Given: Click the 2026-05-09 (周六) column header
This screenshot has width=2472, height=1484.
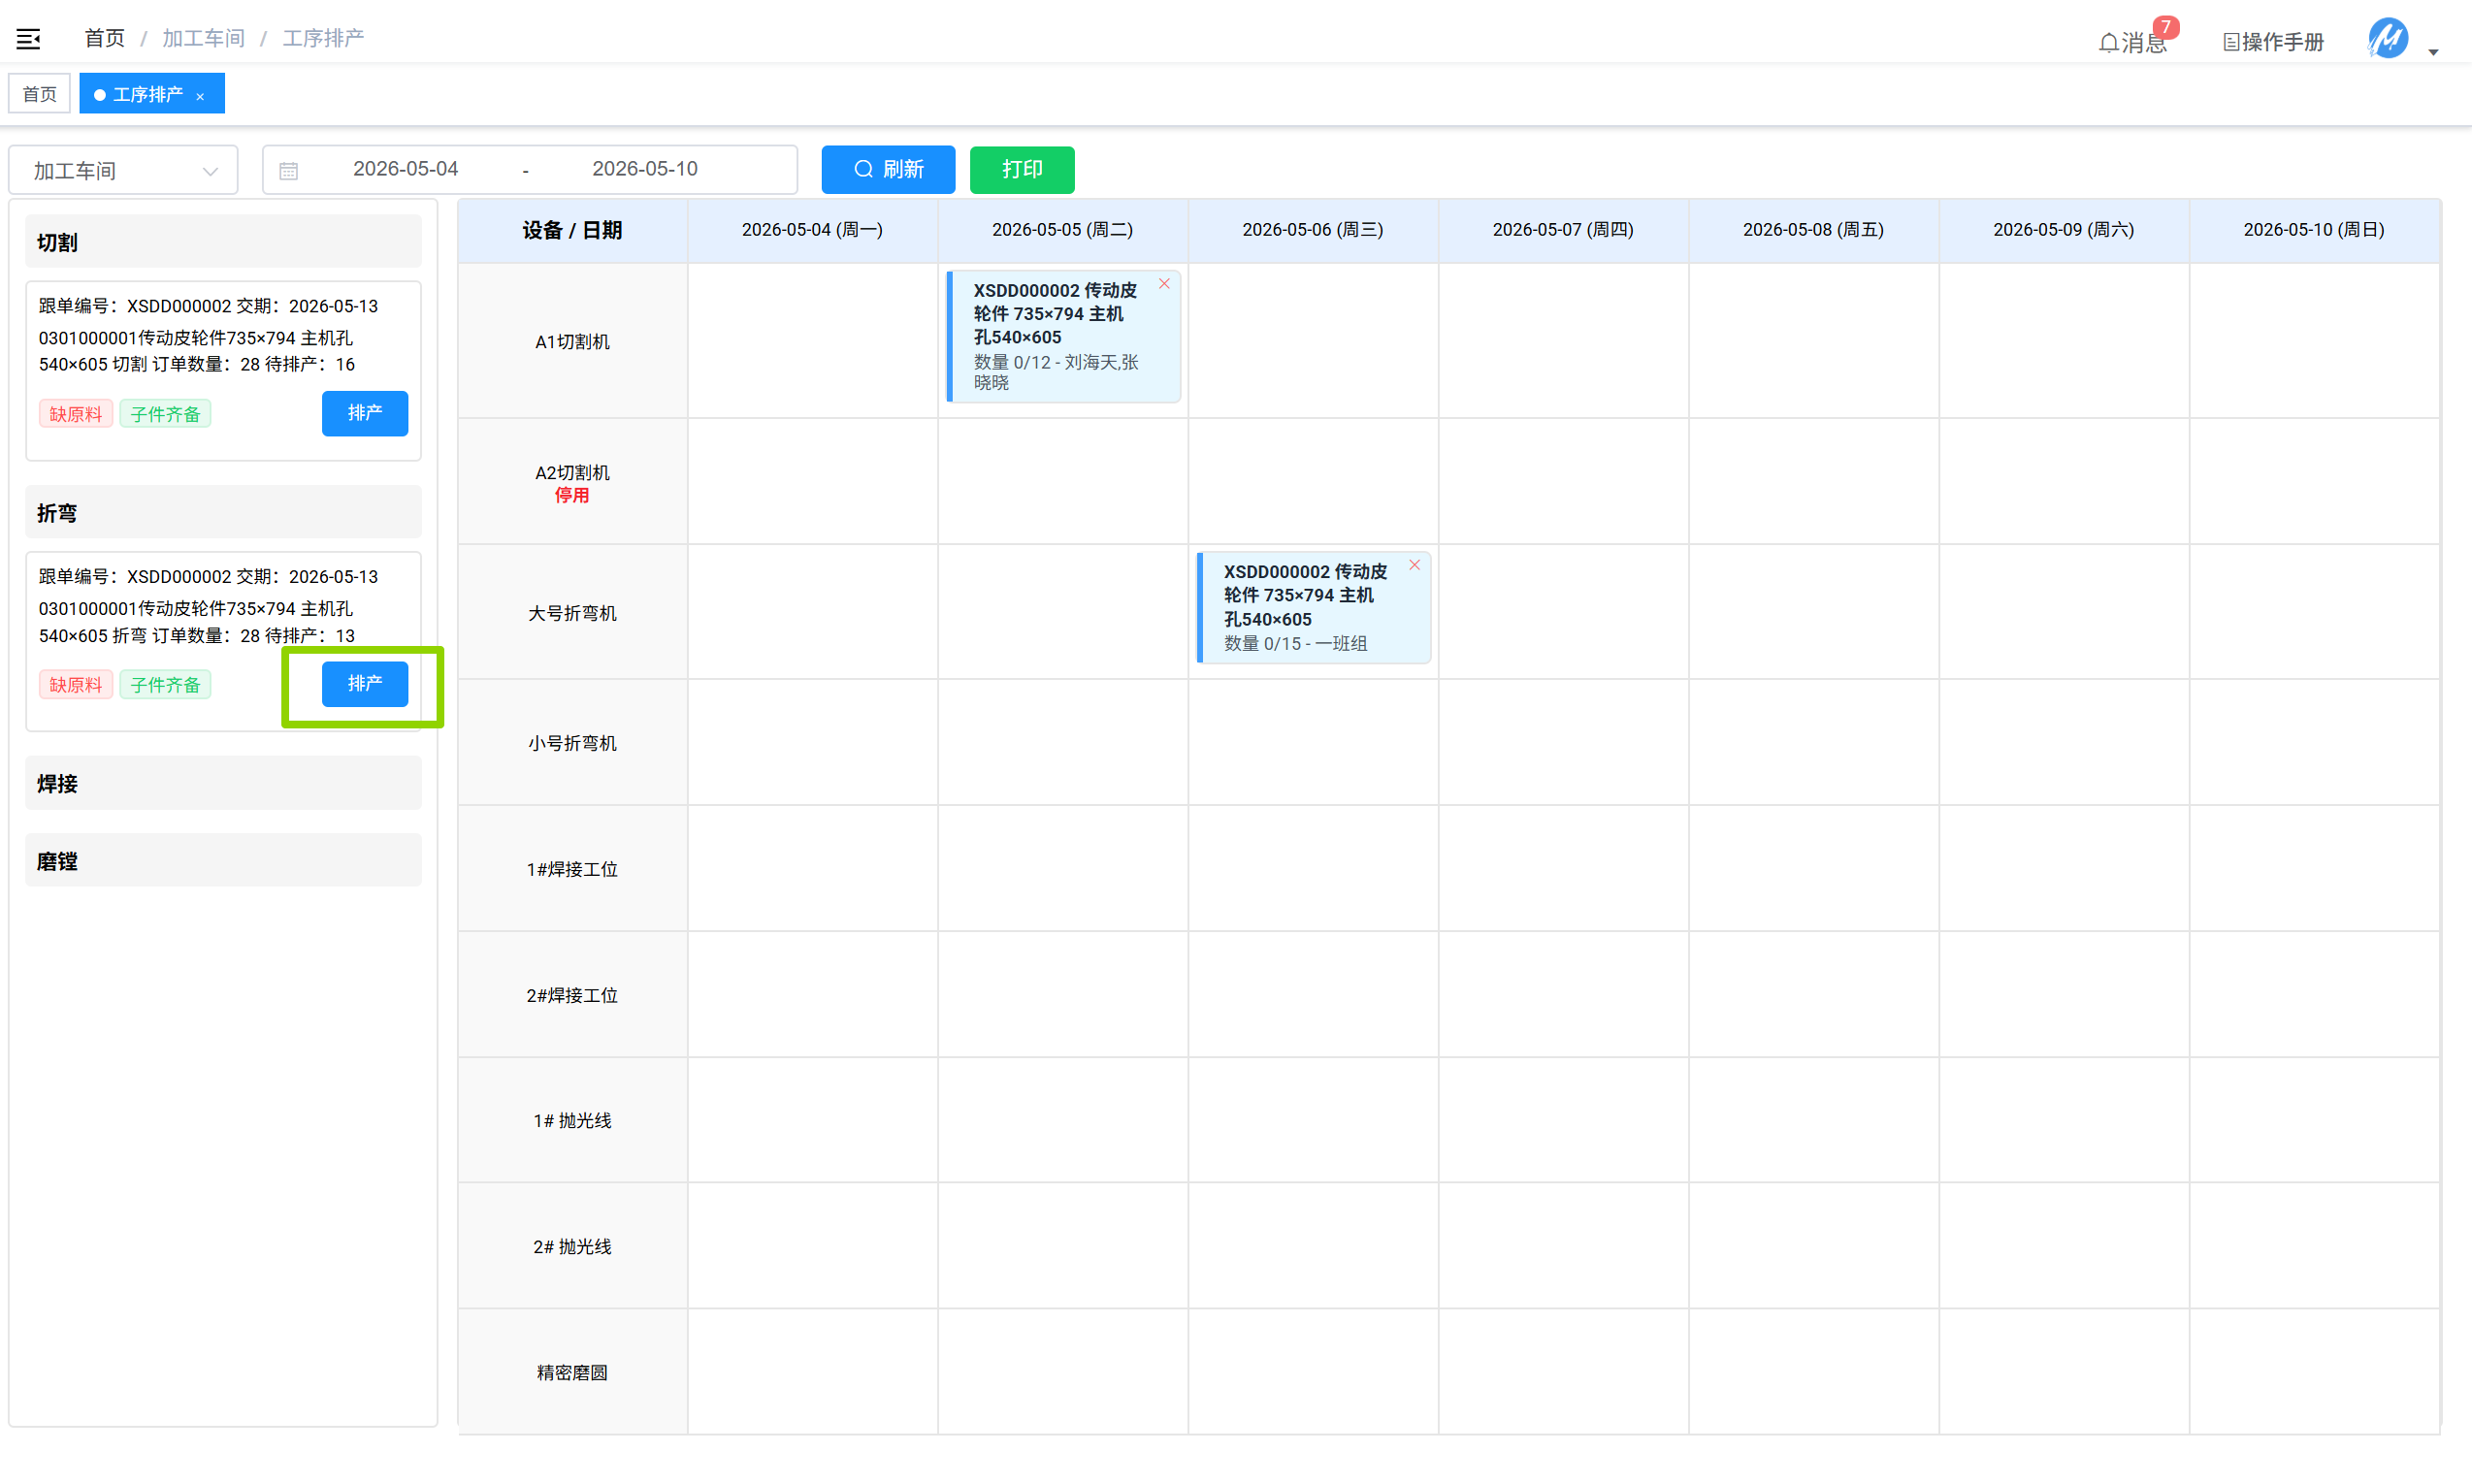Looking at the screenshot, I should (x=2063, y=230).
